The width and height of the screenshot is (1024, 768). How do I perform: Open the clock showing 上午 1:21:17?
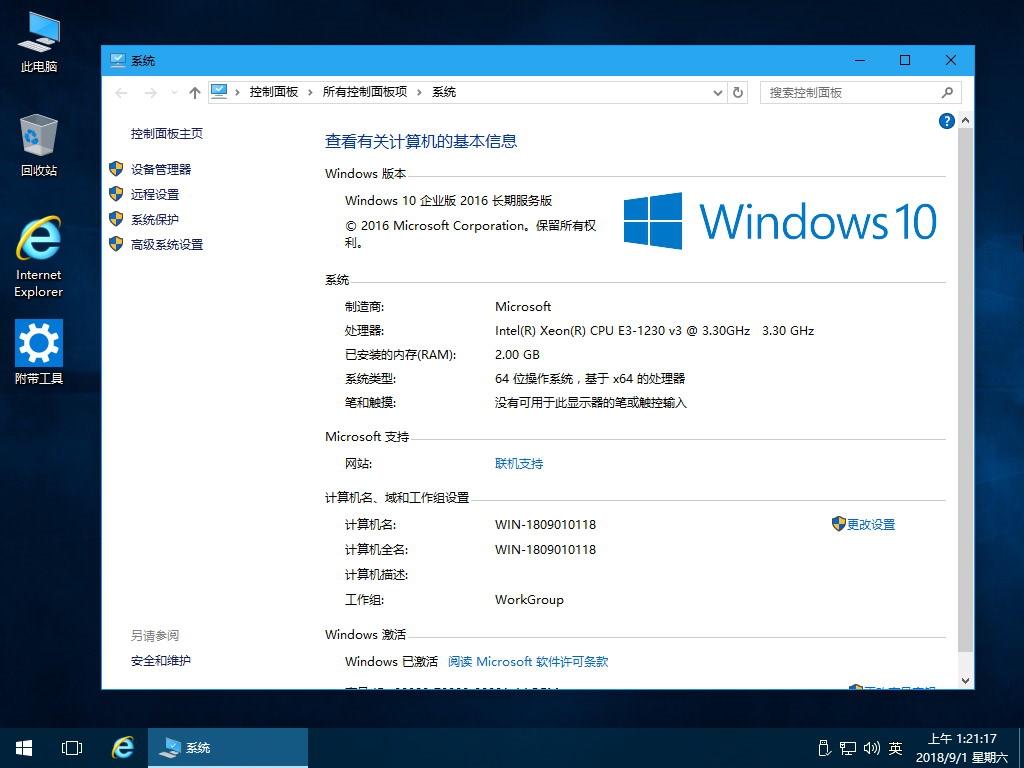click(x=963, y=748)
